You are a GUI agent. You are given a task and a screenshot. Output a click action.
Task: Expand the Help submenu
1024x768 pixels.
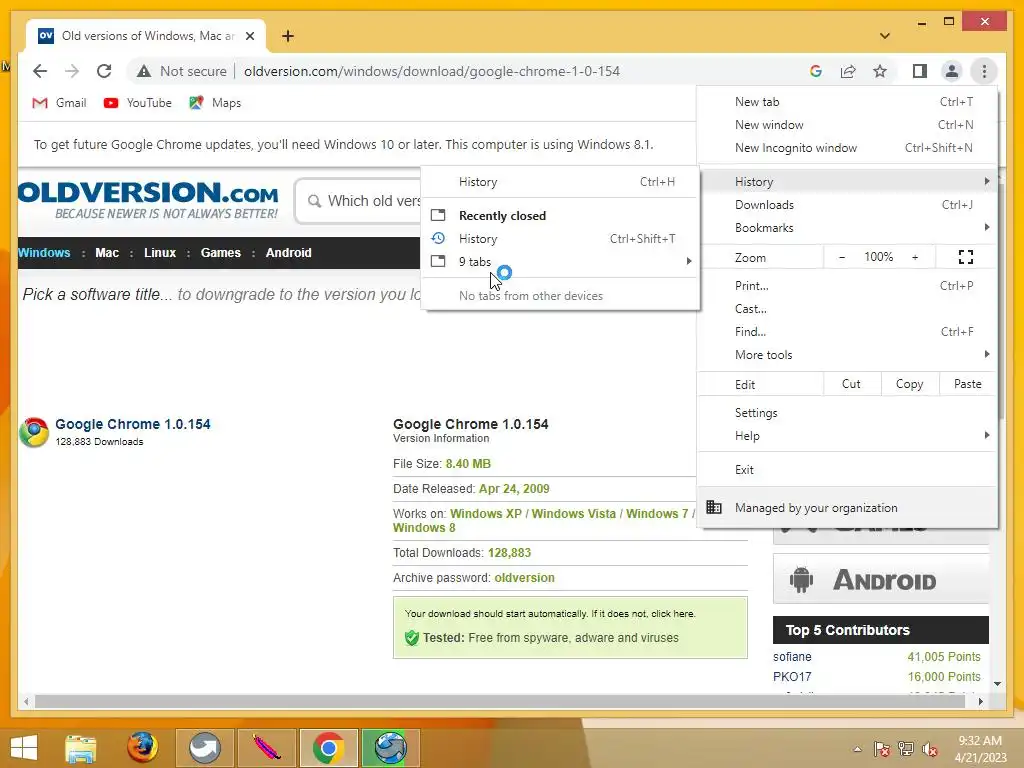tap(847, 436)
